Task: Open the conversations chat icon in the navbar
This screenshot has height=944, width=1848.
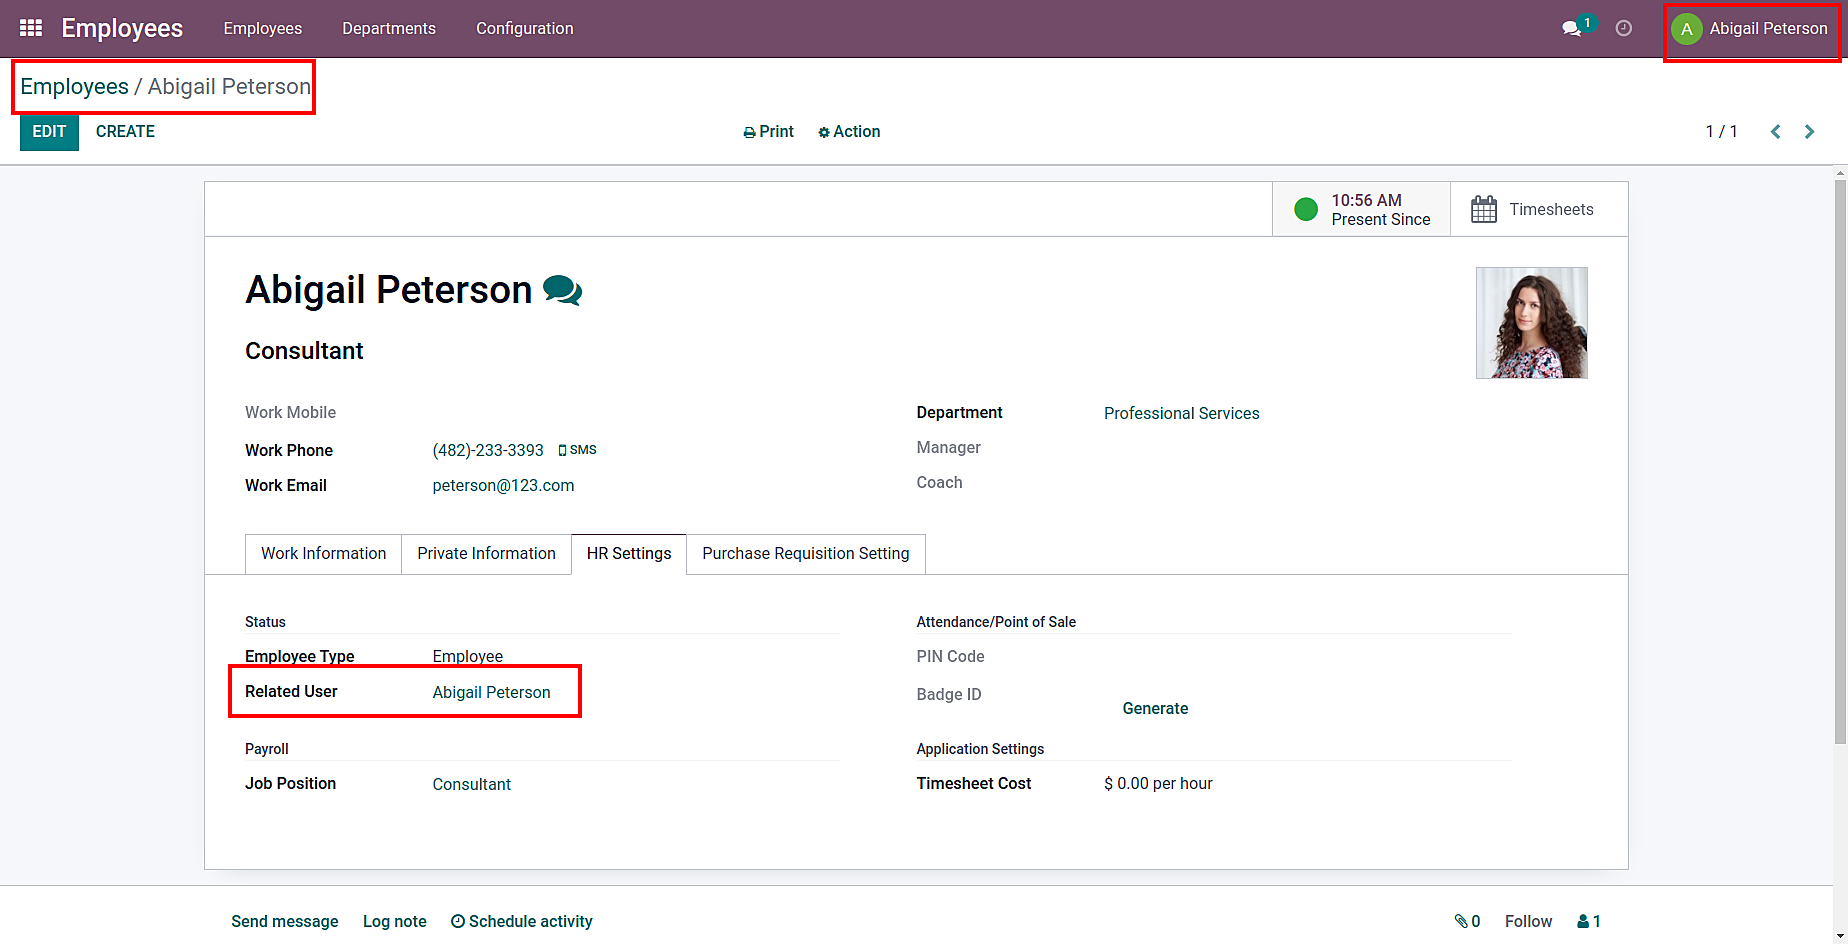Action: coord(1572,28)
